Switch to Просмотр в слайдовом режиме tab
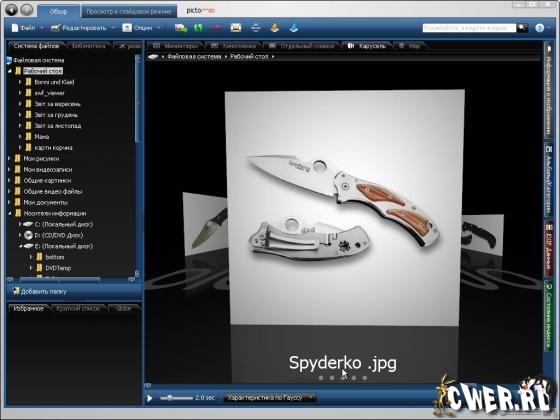Screen dimensions: 560x420 pos(129,11)
